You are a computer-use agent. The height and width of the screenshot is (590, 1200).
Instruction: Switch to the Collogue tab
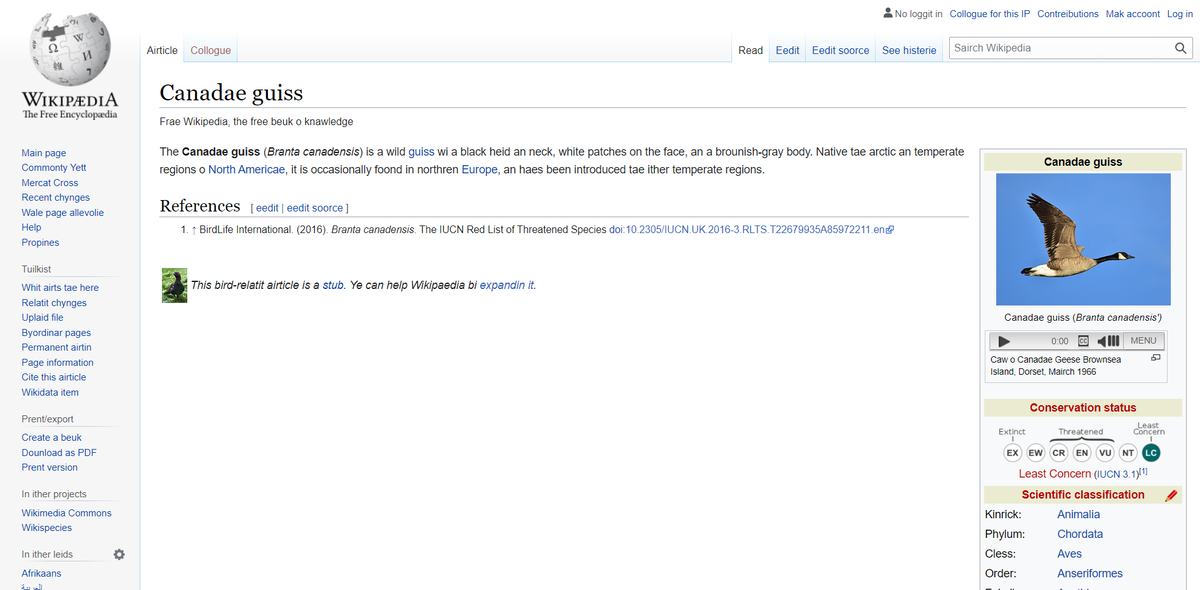211,50
